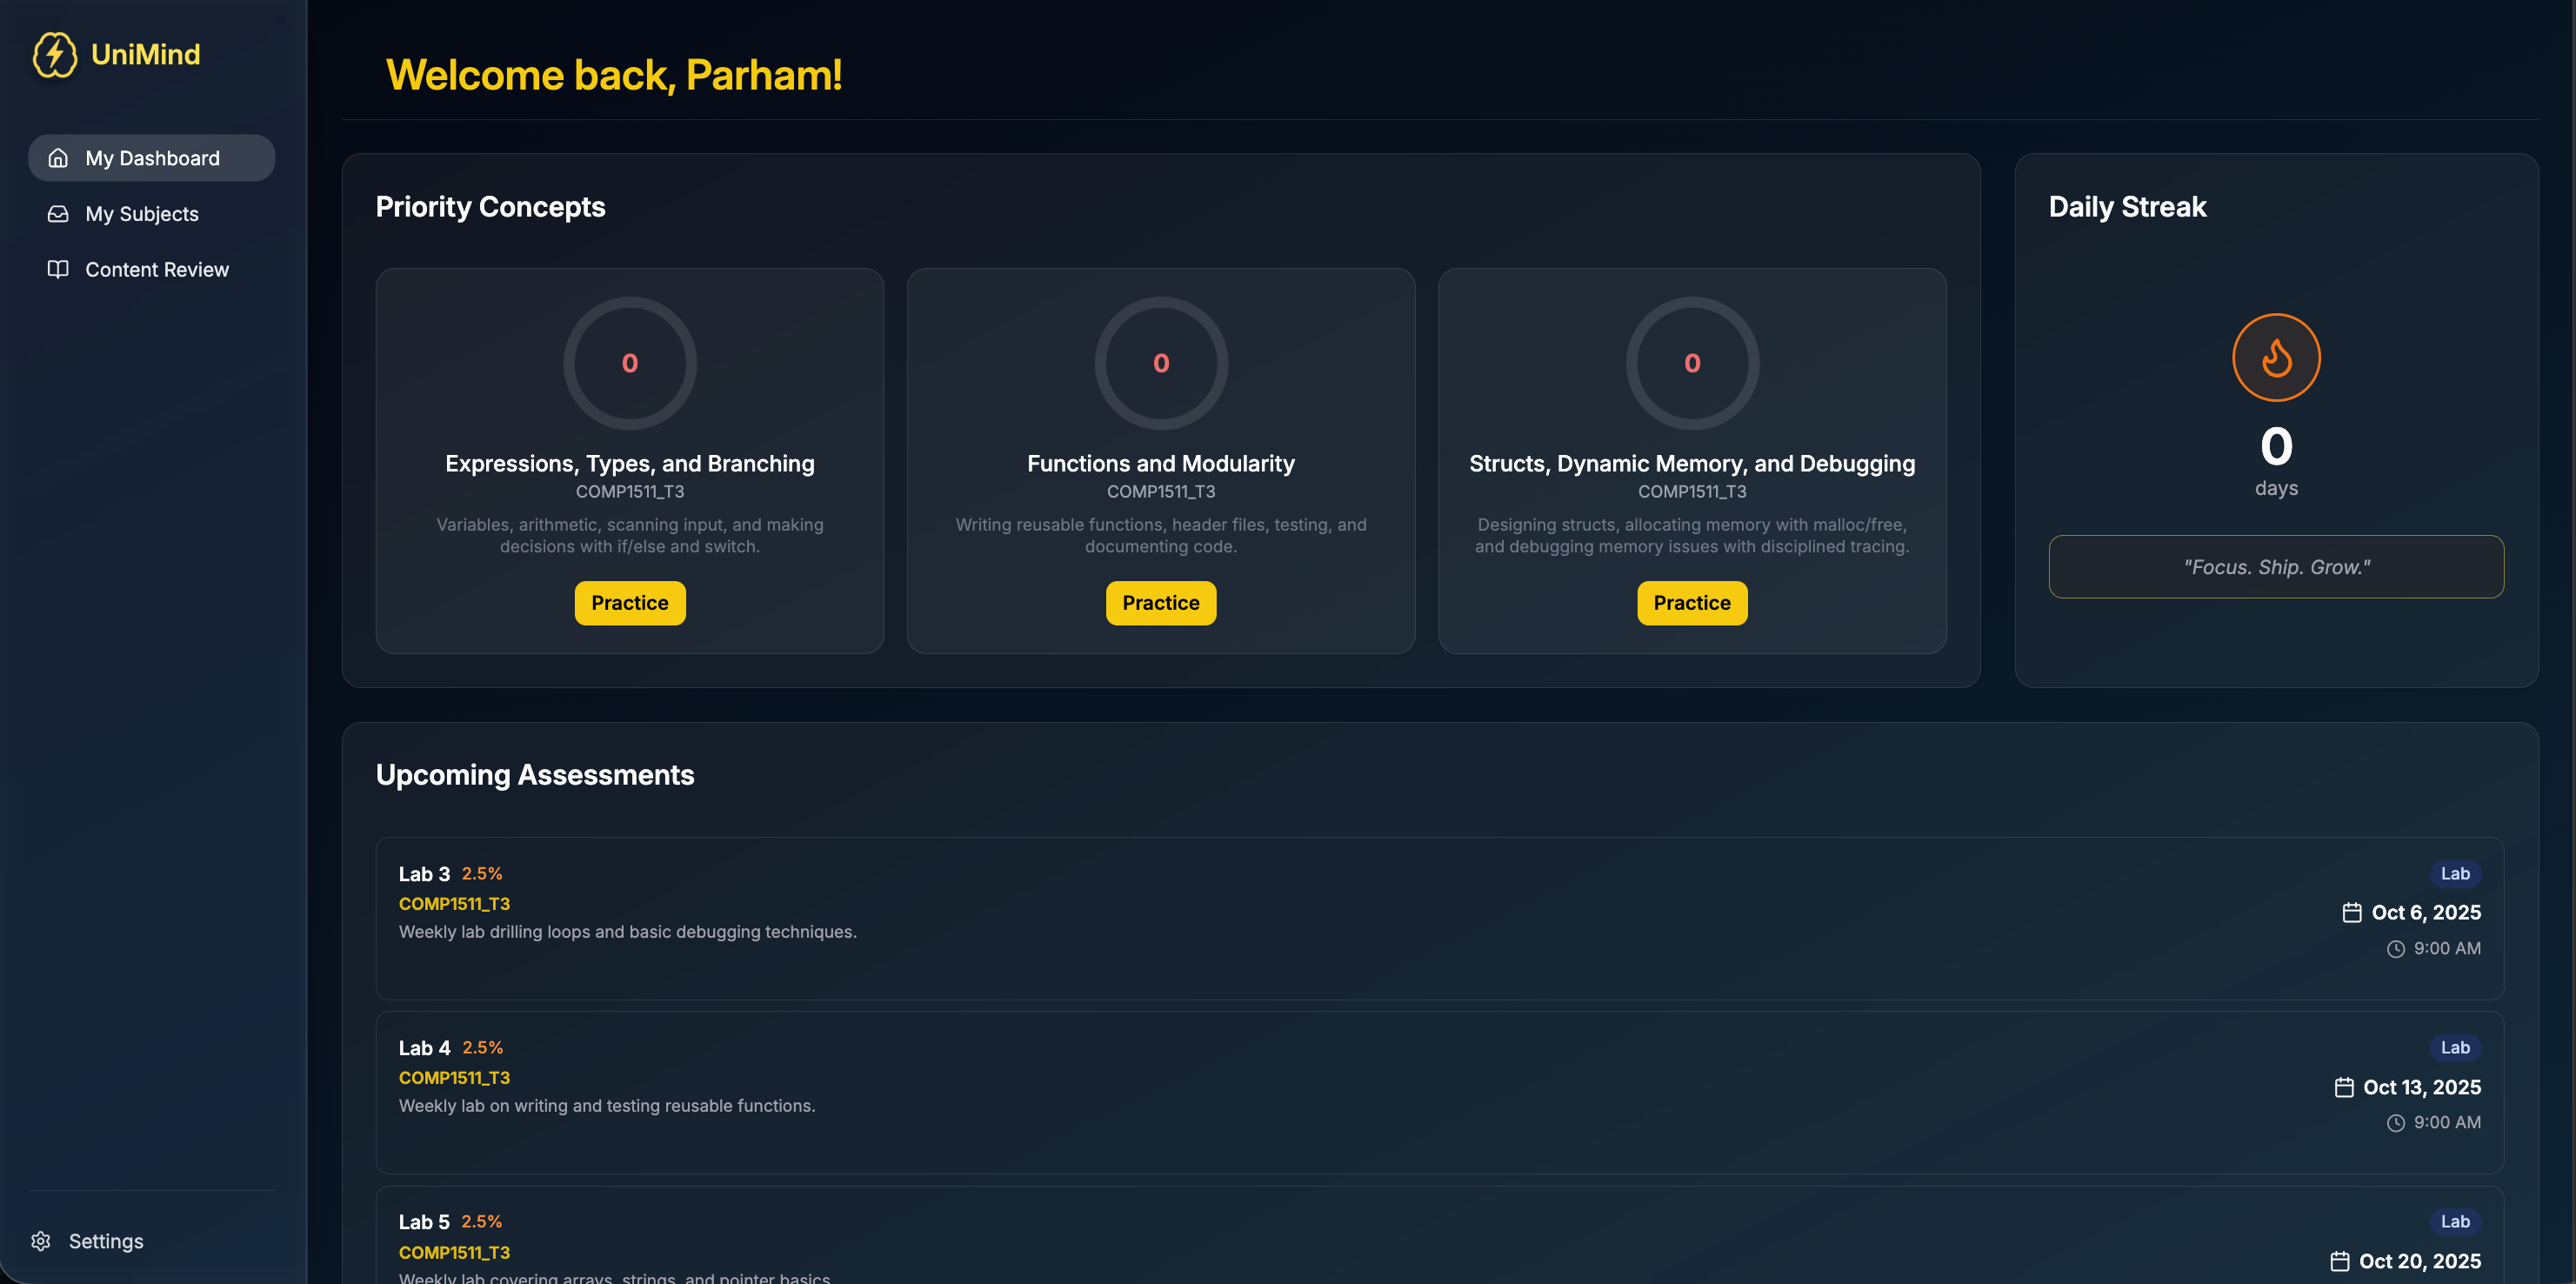The image size is (2576, 1284).
Task: Click the Lab tag on Lab 5
Action: point(2455,1221)
